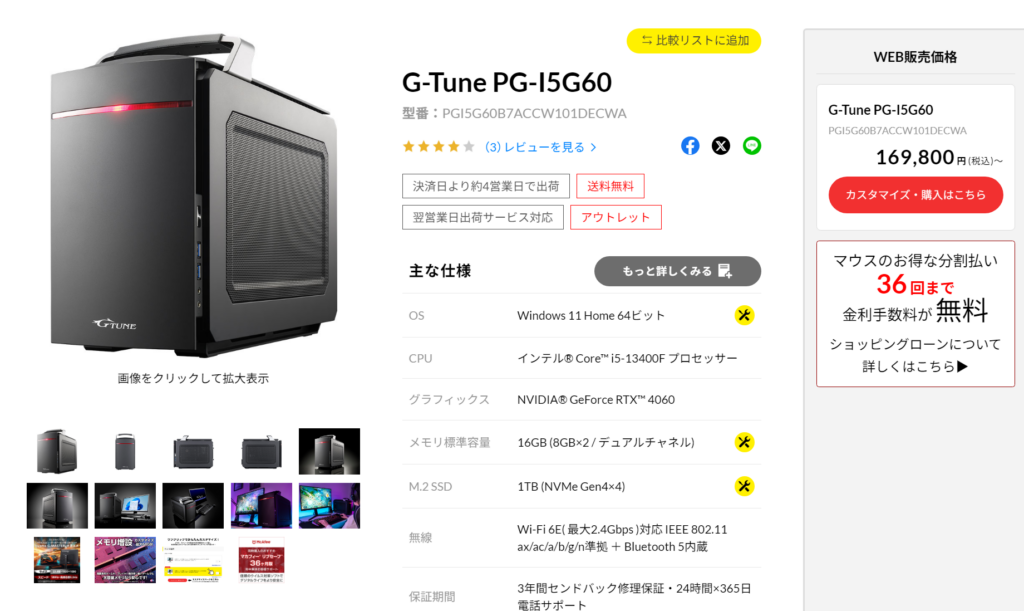Open もっと詳しくみる spec details button

pyautogui.click(x=677, y=271)
